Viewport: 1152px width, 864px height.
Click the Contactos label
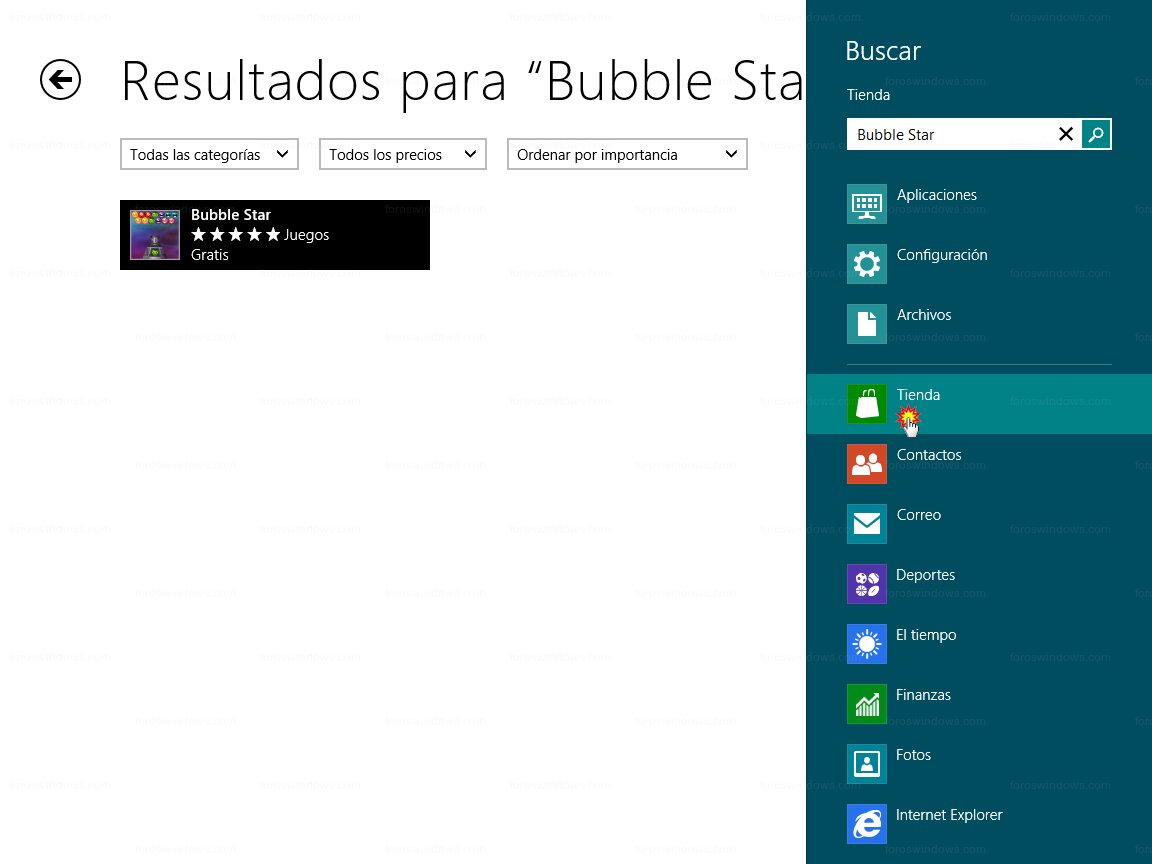(929, 455)
